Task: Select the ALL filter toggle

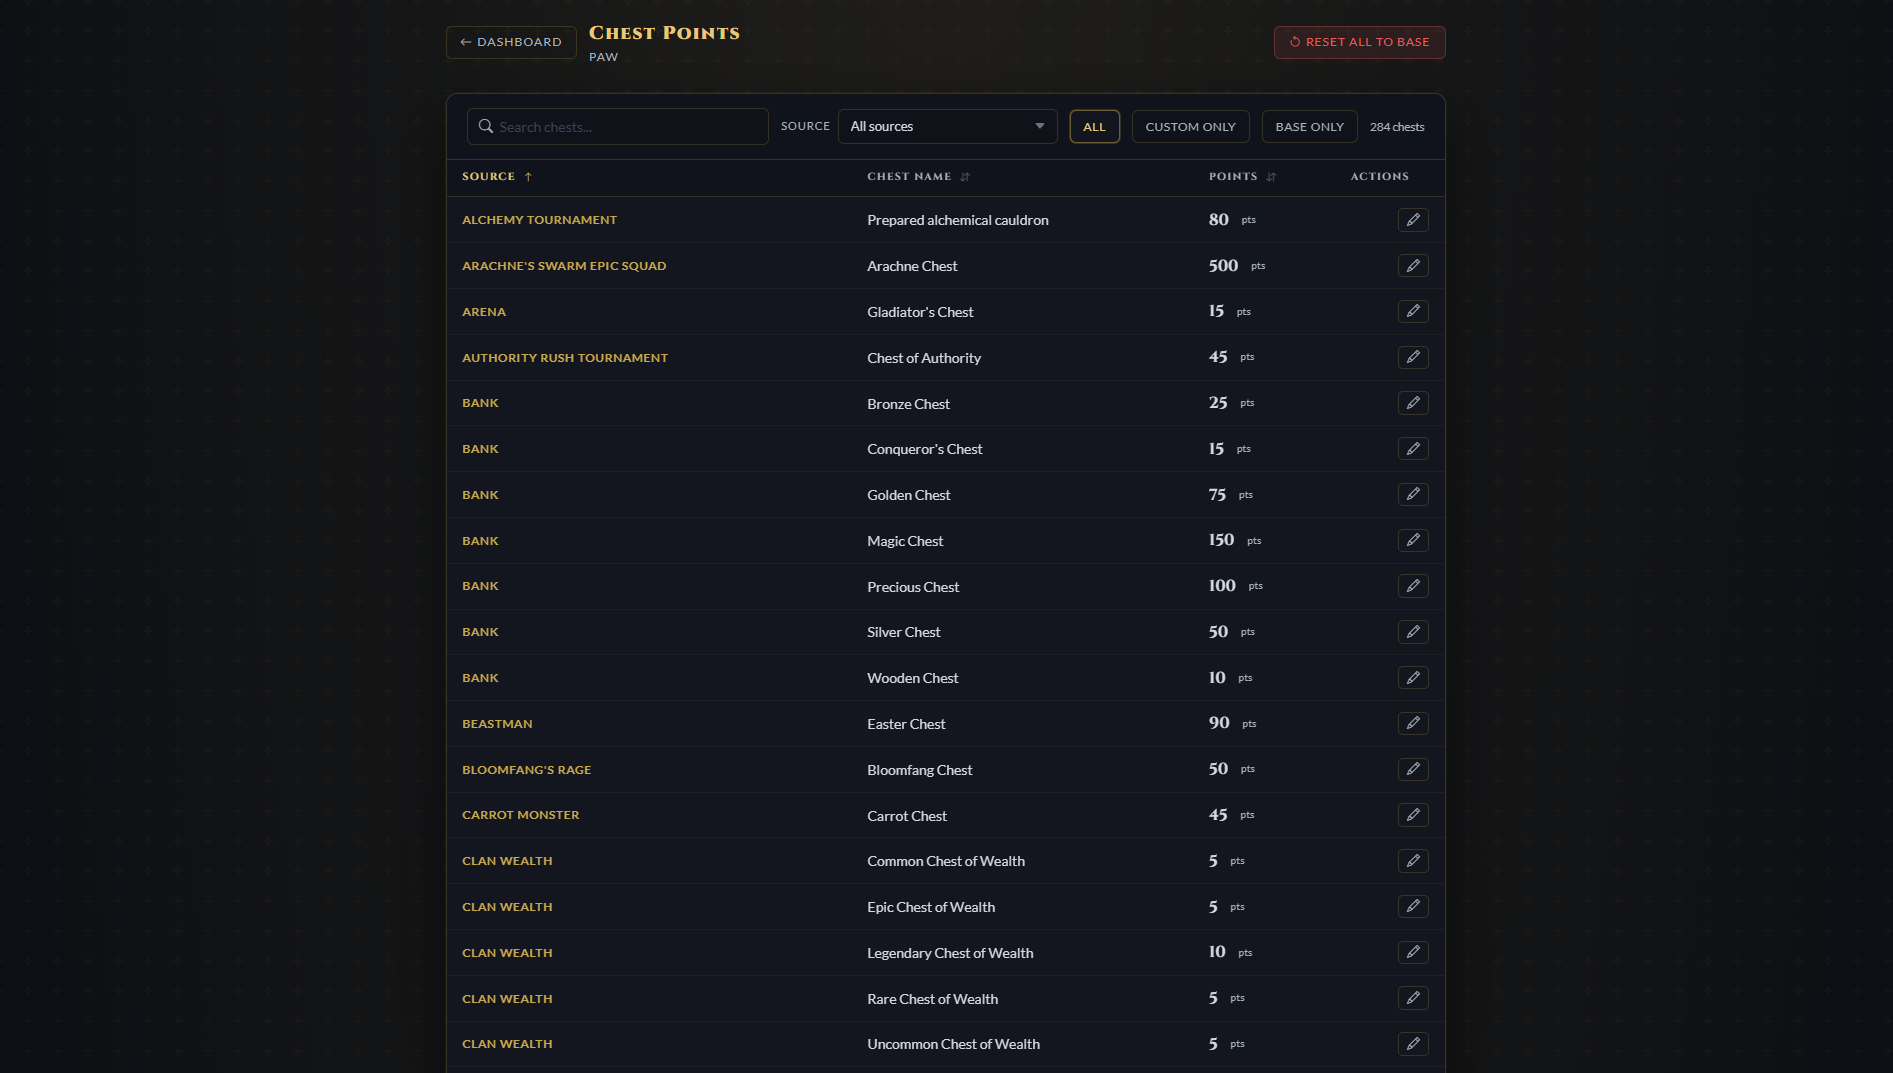Action: [x=1094, y=127]
